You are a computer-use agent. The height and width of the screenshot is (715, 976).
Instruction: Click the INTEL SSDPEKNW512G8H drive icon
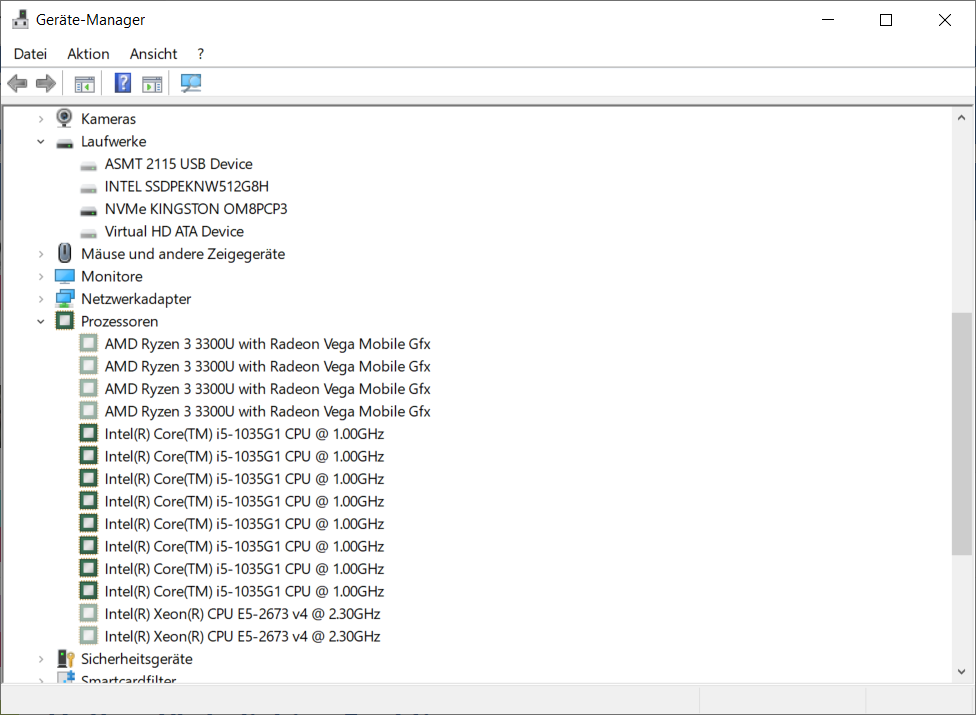tap(88, 188)
